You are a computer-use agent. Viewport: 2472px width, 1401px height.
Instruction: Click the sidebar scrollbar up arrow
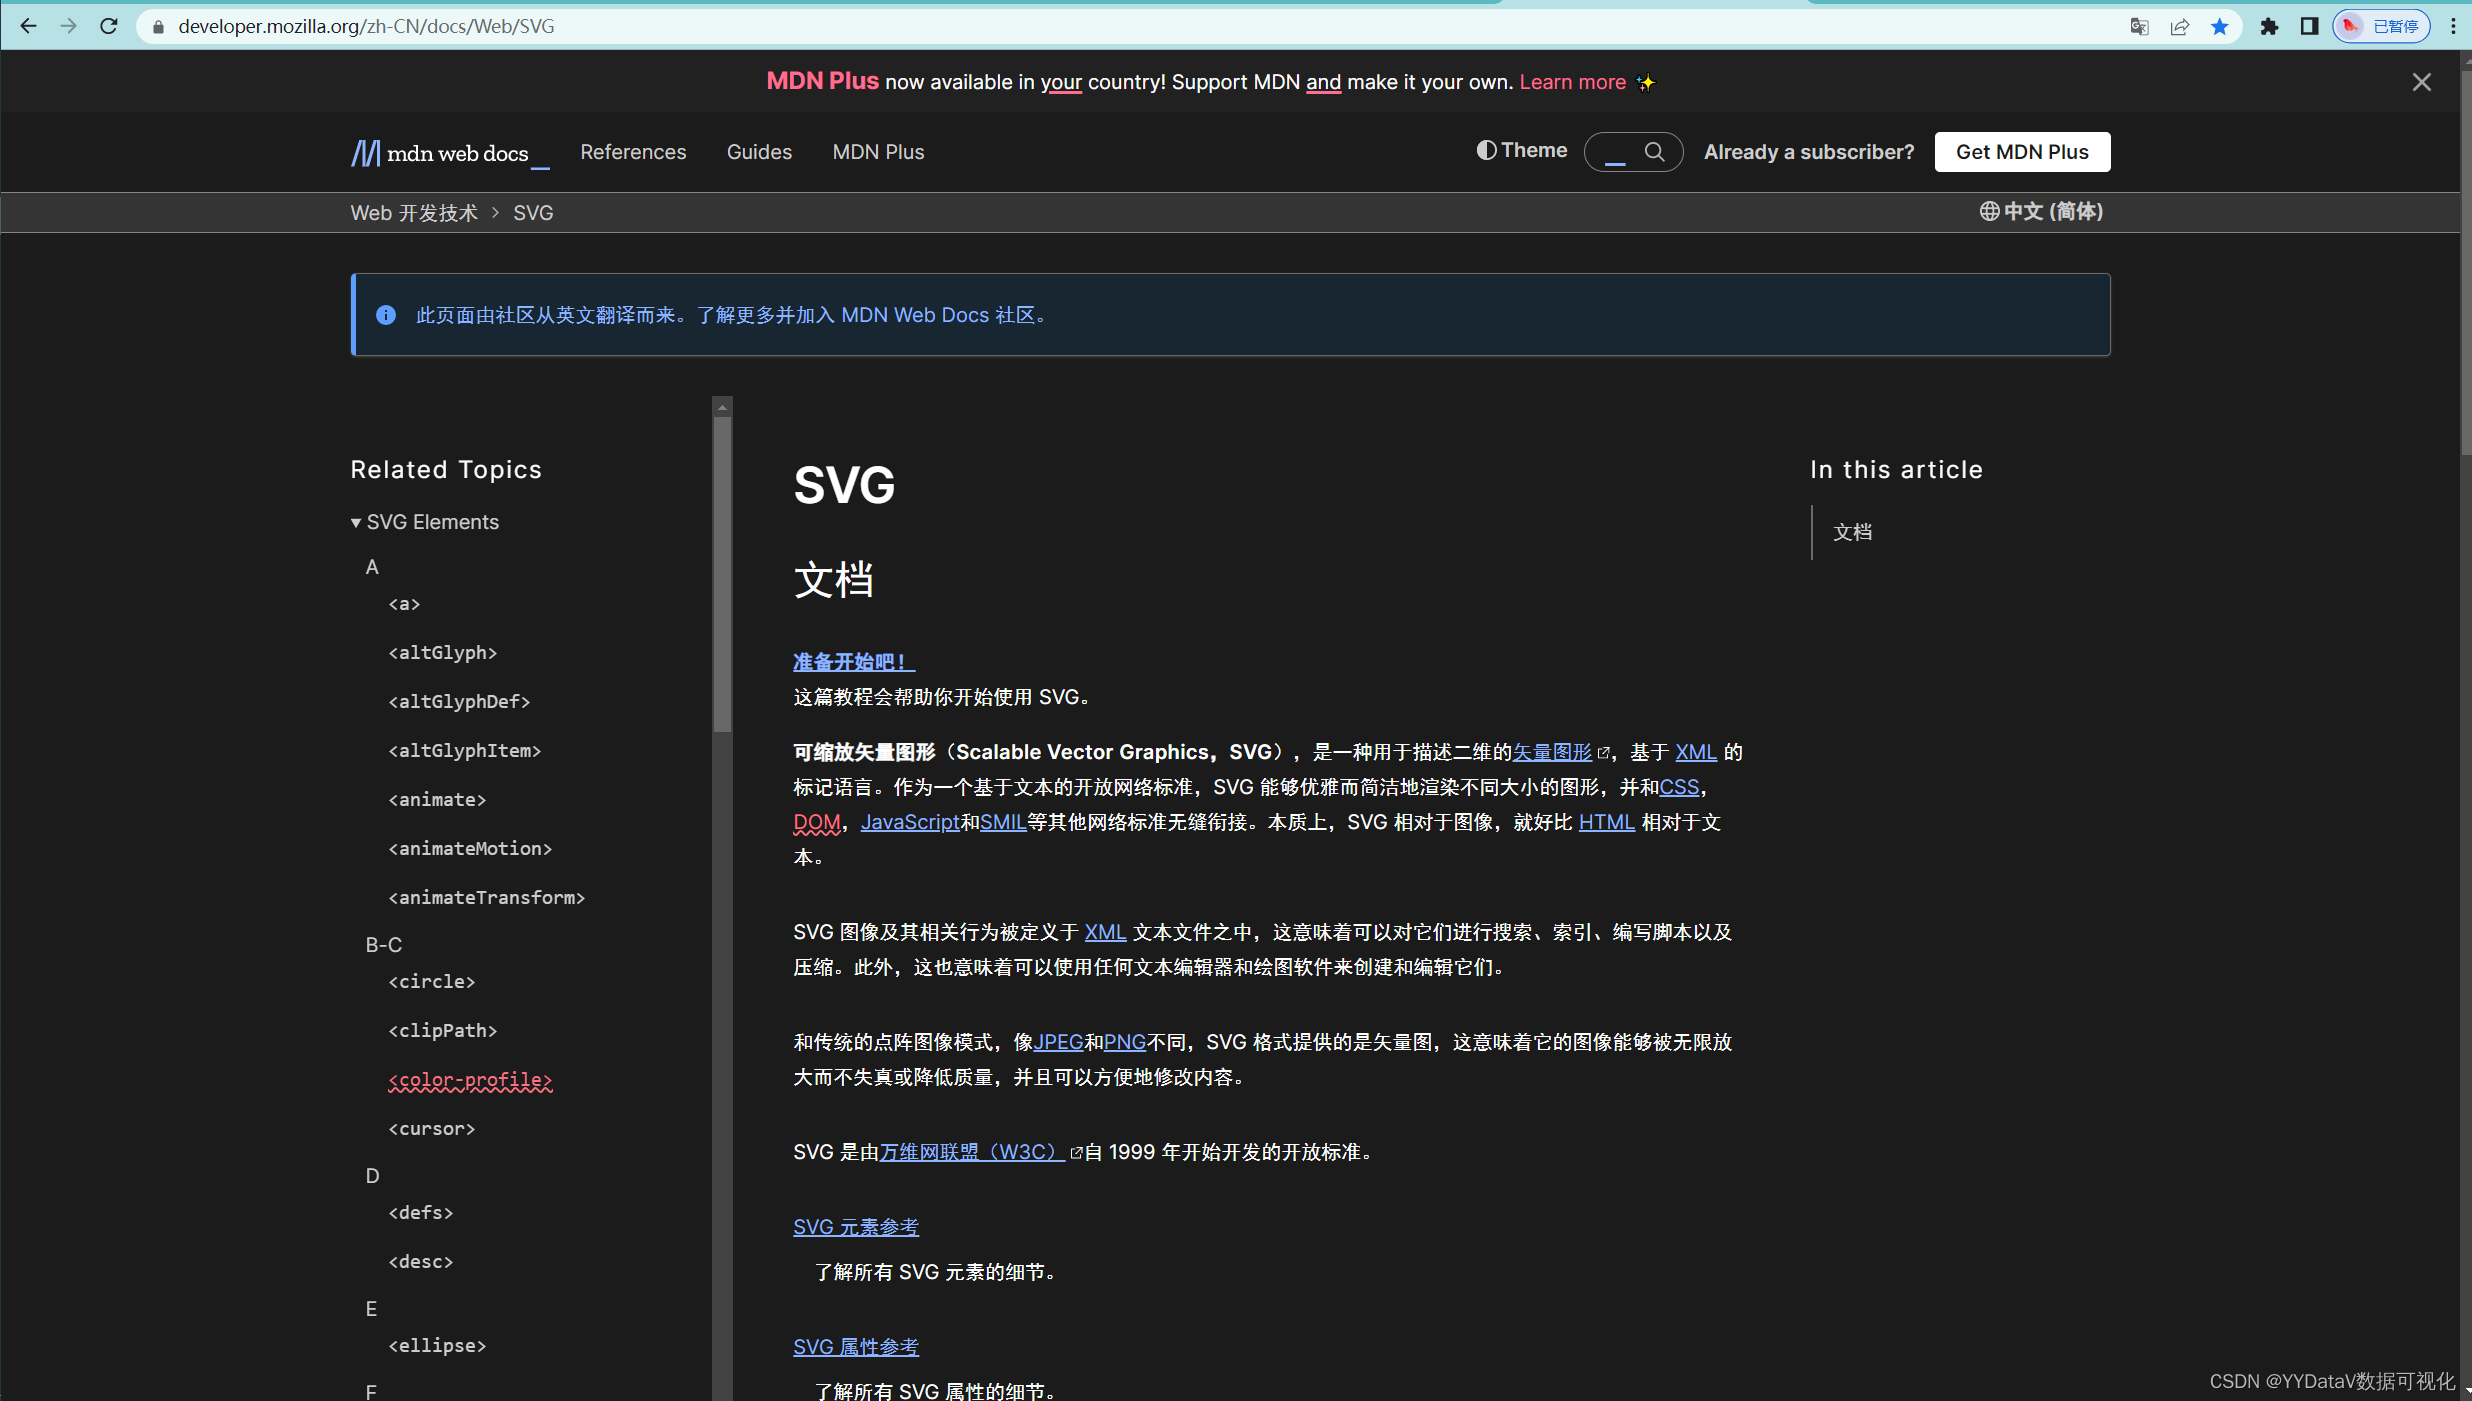tap(722, 407)
